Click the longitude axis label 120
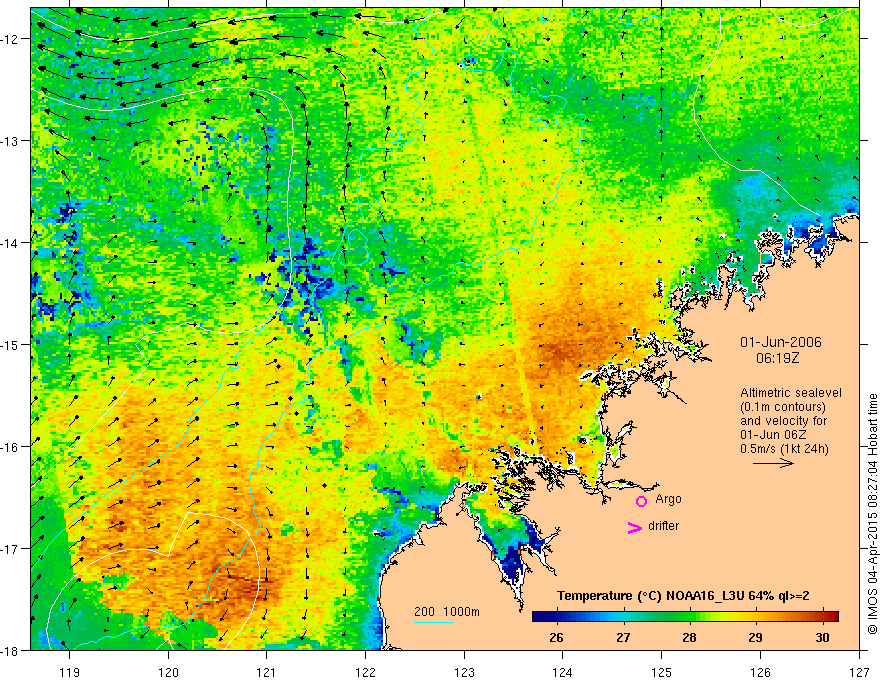880x680 pixels. [x=168, y=672]
